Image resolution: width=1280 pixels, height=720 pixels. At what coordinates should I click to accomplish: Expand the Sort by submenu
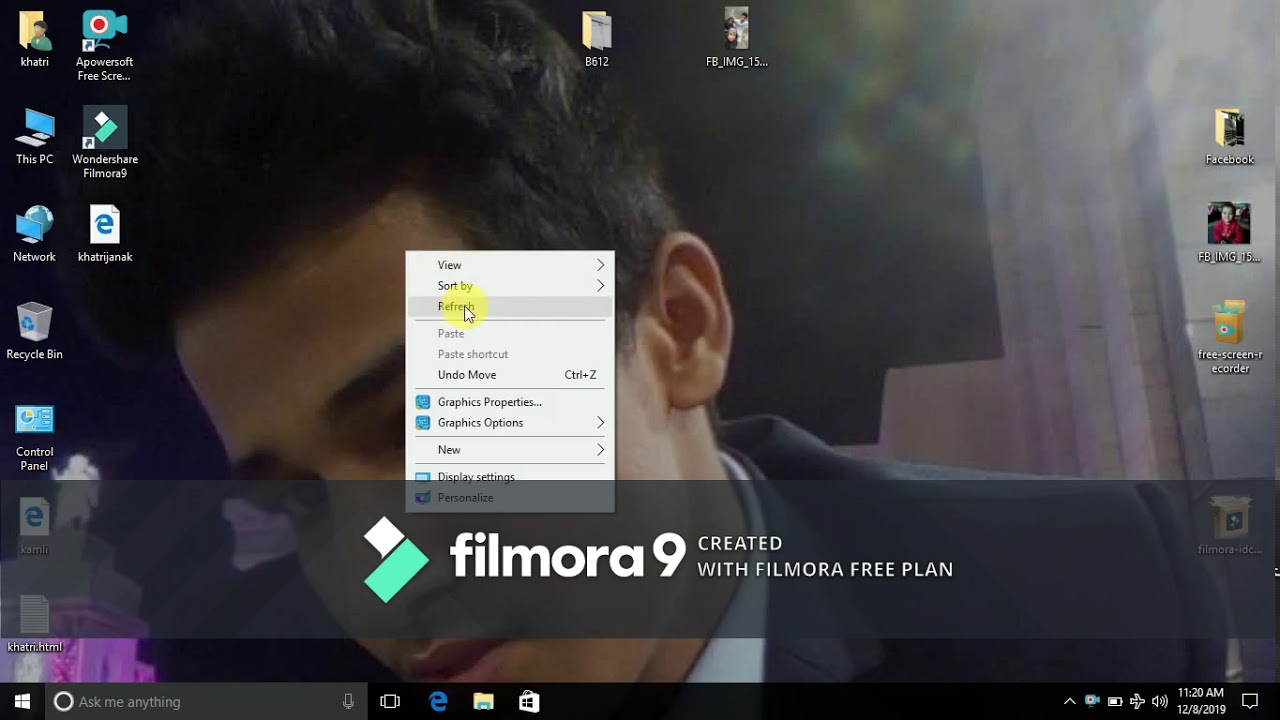[x=510, y=286]
